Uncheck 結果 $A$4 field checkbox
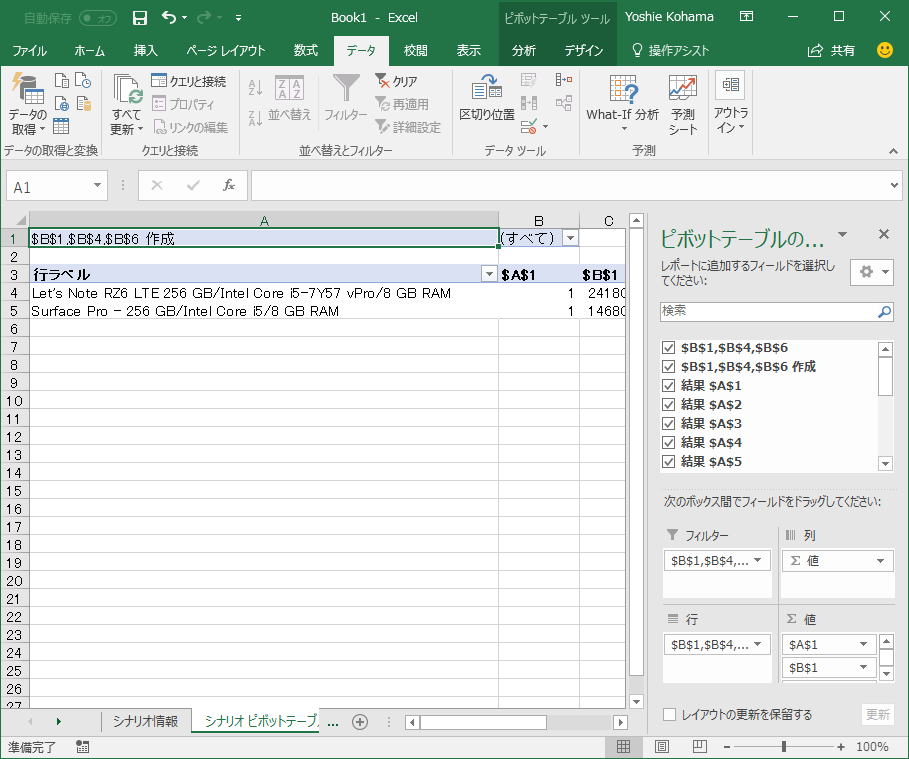 668,443
